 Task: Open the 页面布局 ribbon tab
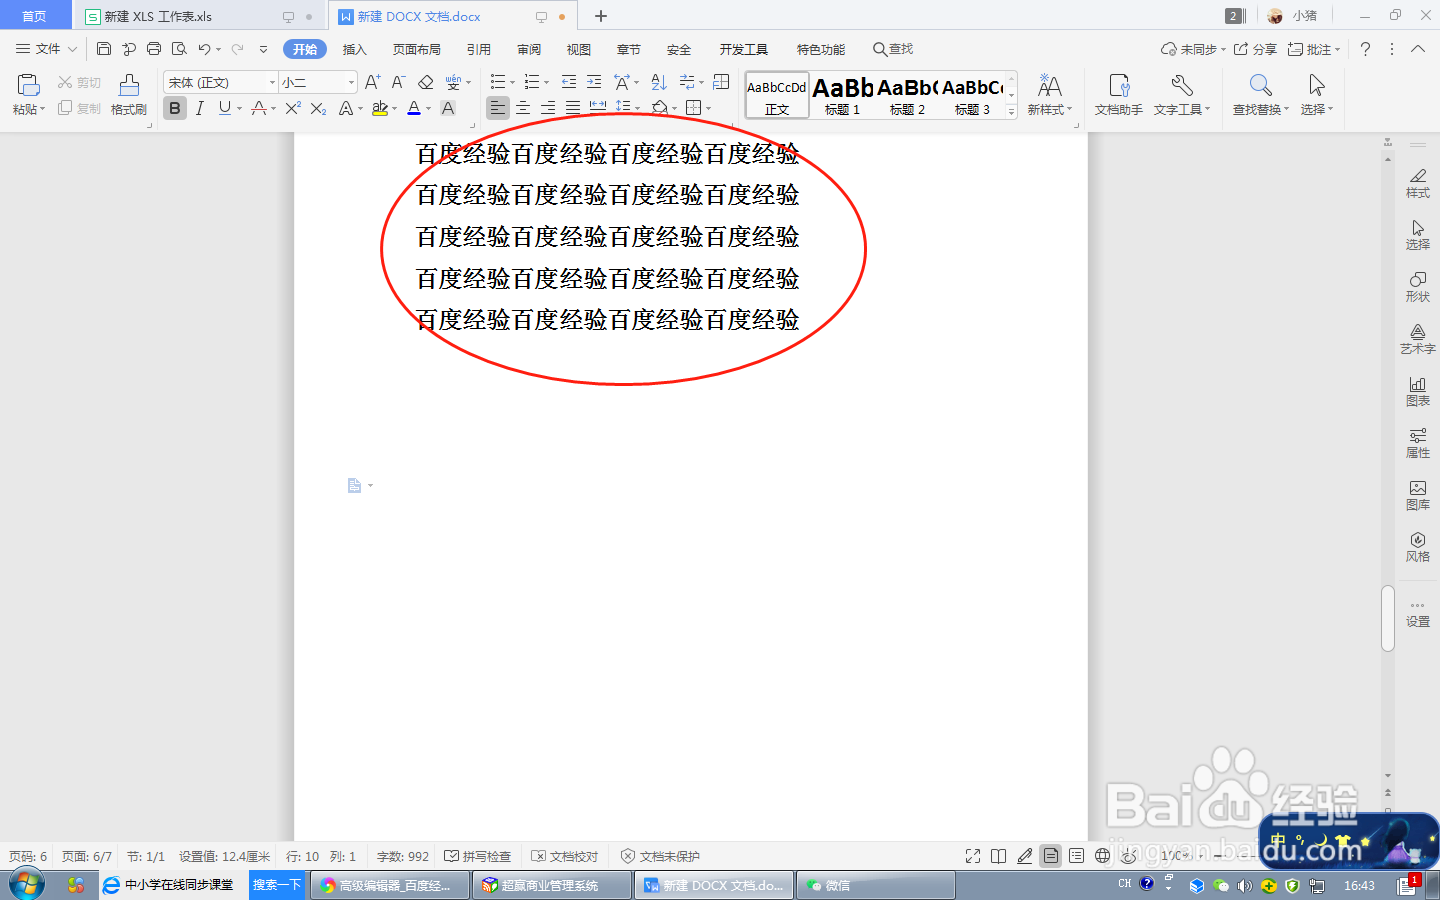tap(417, 49)
